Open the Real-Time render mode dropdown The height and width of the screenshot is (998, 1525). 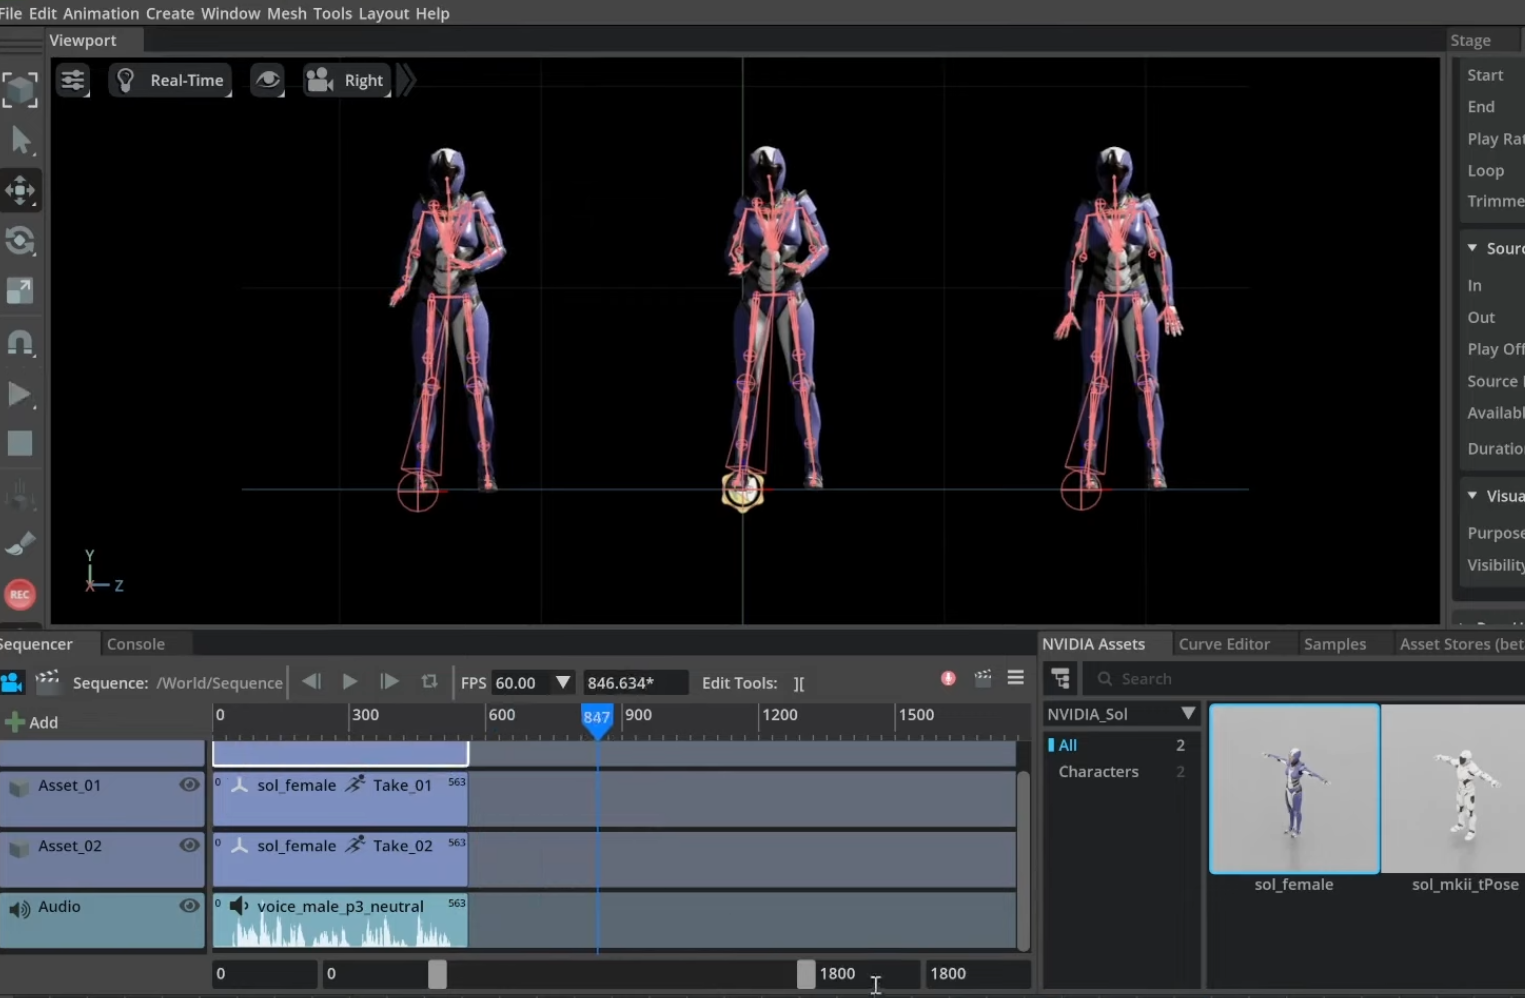pos(171,80)
